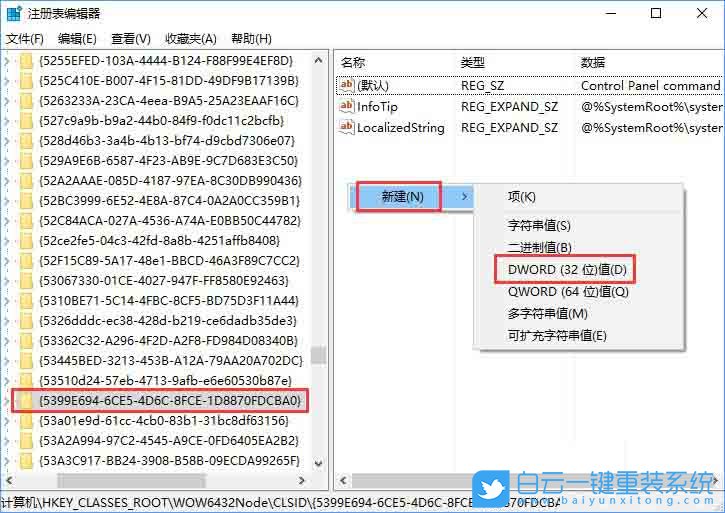Expand the {5326dddc-ec38-428d-b219-ce6dadb35de3} key
This screenshot has height=513, width=725.
point(7,321)
